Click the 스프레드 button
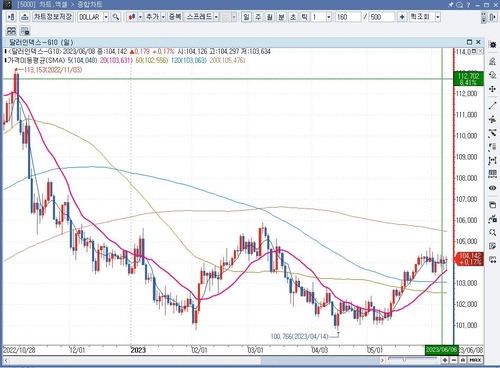The width and height of the screenshot is (500, 368). click(199, 17)
